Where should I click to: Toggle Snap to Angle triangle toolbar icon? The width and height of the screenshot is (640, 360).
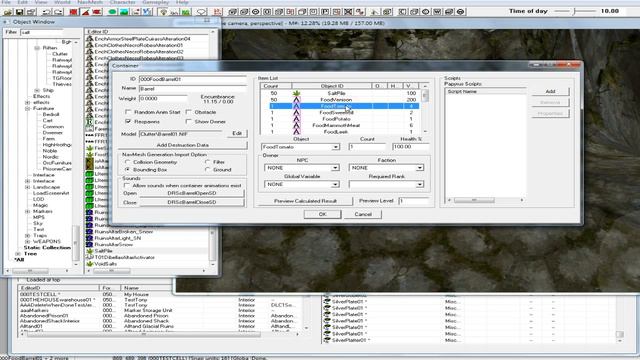point(85,12)
